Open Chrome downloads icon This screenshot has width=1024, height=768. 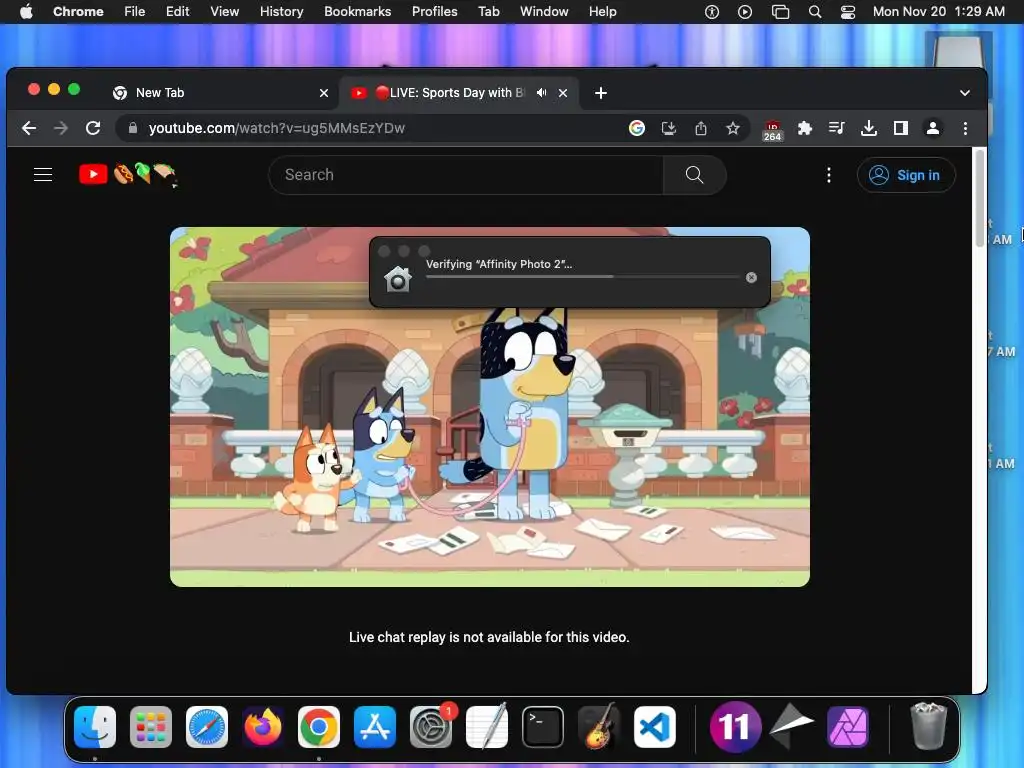(869, 128)
